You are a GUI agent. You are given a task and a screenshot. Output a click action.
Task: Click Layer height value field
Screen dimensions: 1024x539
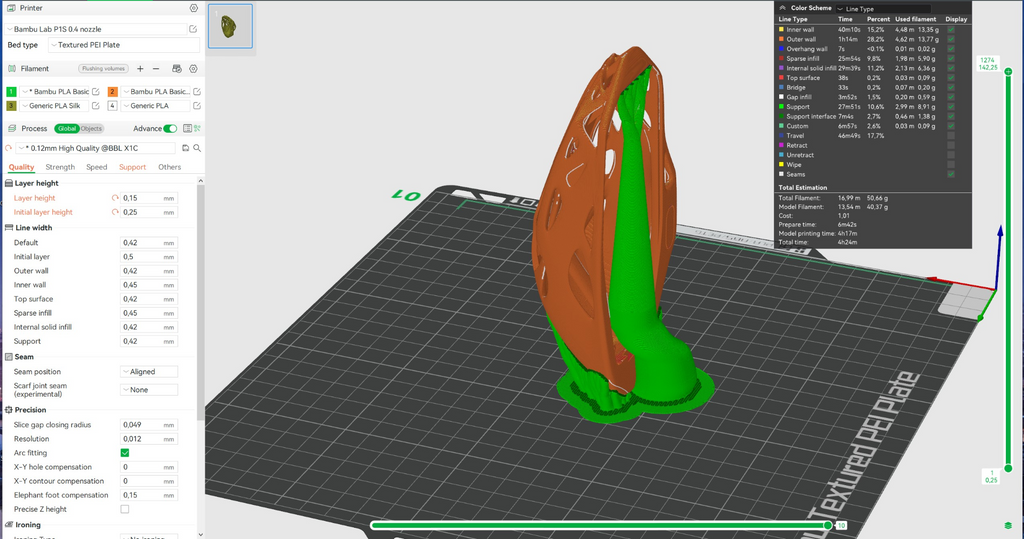point(149,198)
